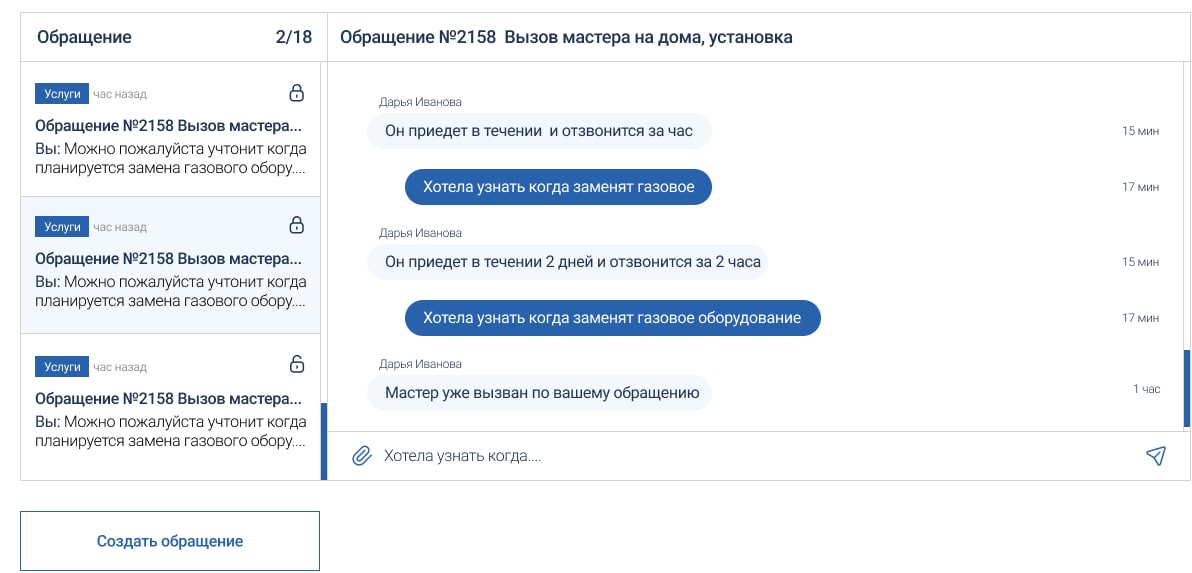Click the "Услуги" tag beside the open padlock
The width and height of the screenshot is (1192, 573).
click(x=62, y=366)
